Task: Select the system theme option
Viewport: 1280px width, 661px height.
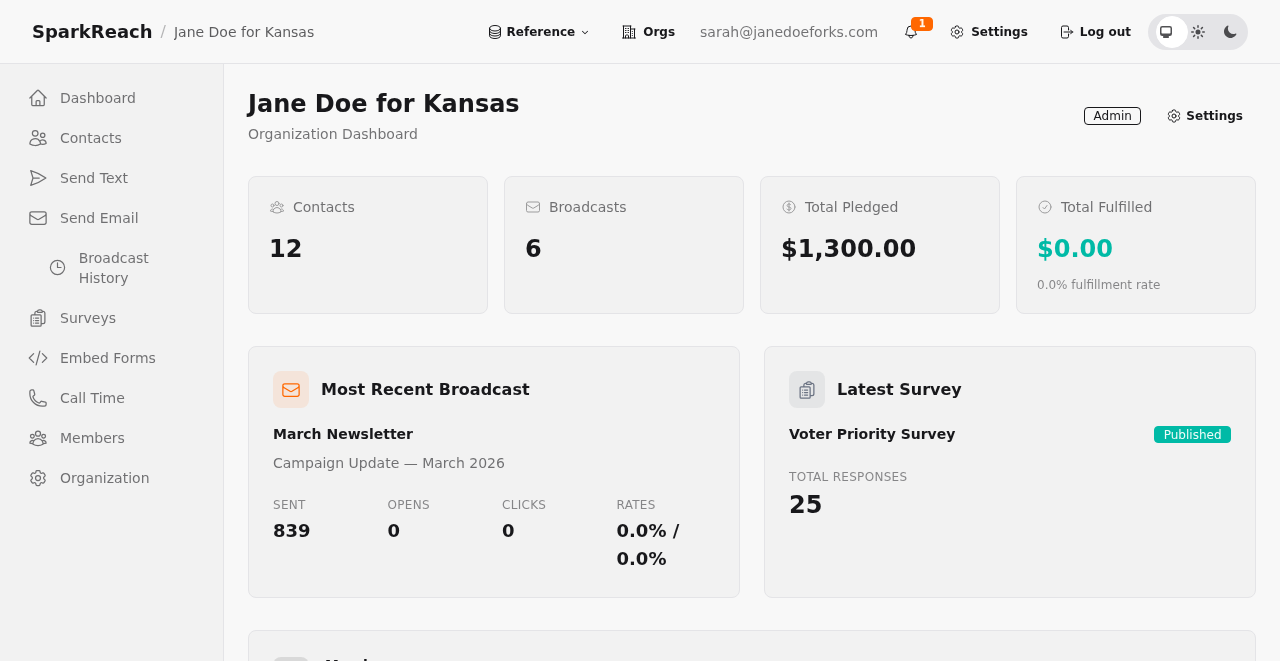Action: pos(1166,31)
